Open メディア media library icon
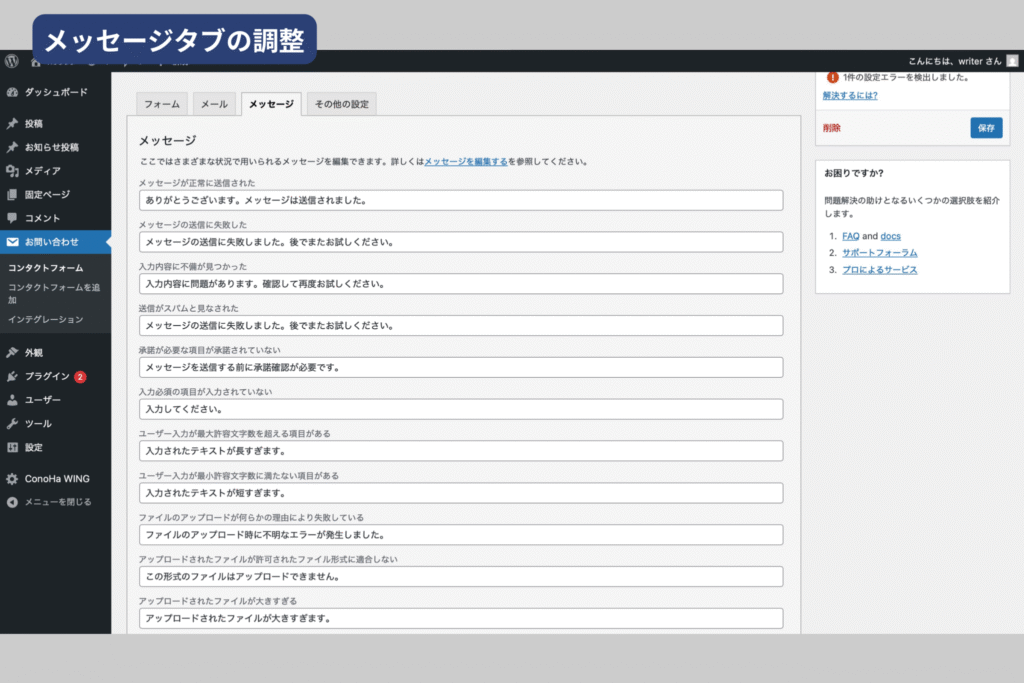This screenshot has height=683, width=1024. click(12, 171)
